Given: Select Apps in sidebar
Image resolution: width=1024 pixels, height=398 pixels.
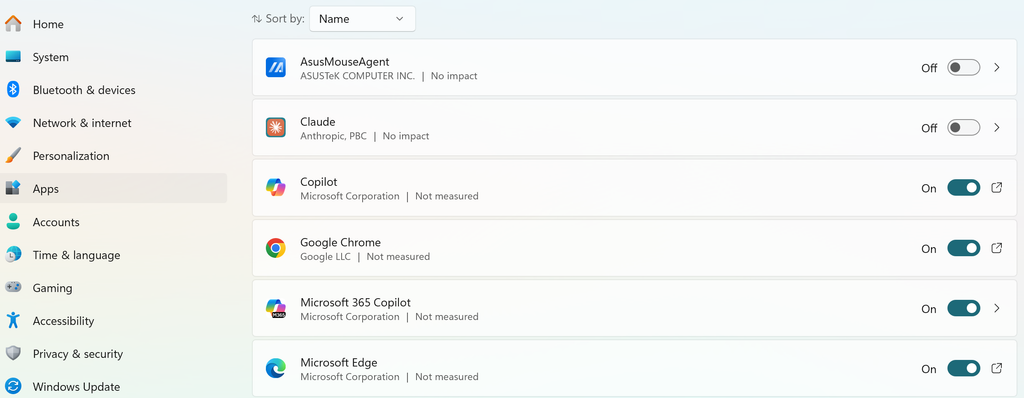Looking at the screenshot, I should [x=114, y=188].
